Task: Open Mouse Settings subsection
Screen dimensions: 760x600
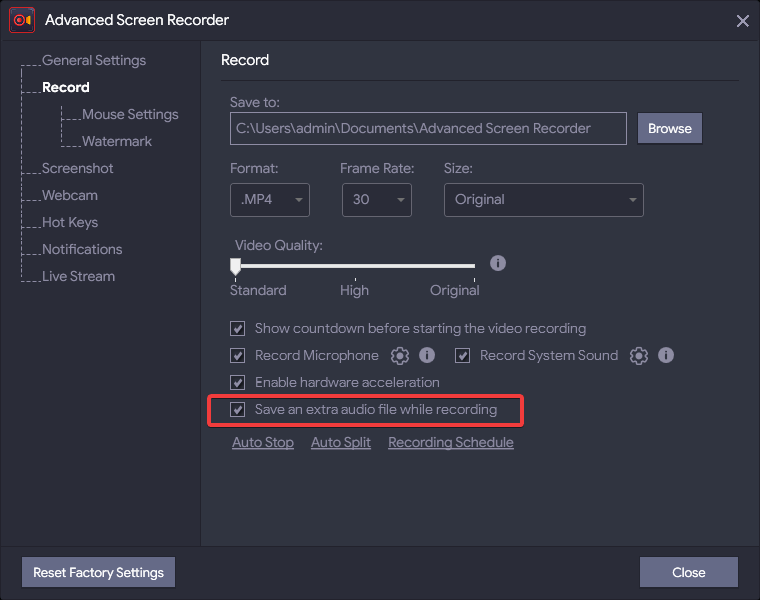Action: pos(130,114)
